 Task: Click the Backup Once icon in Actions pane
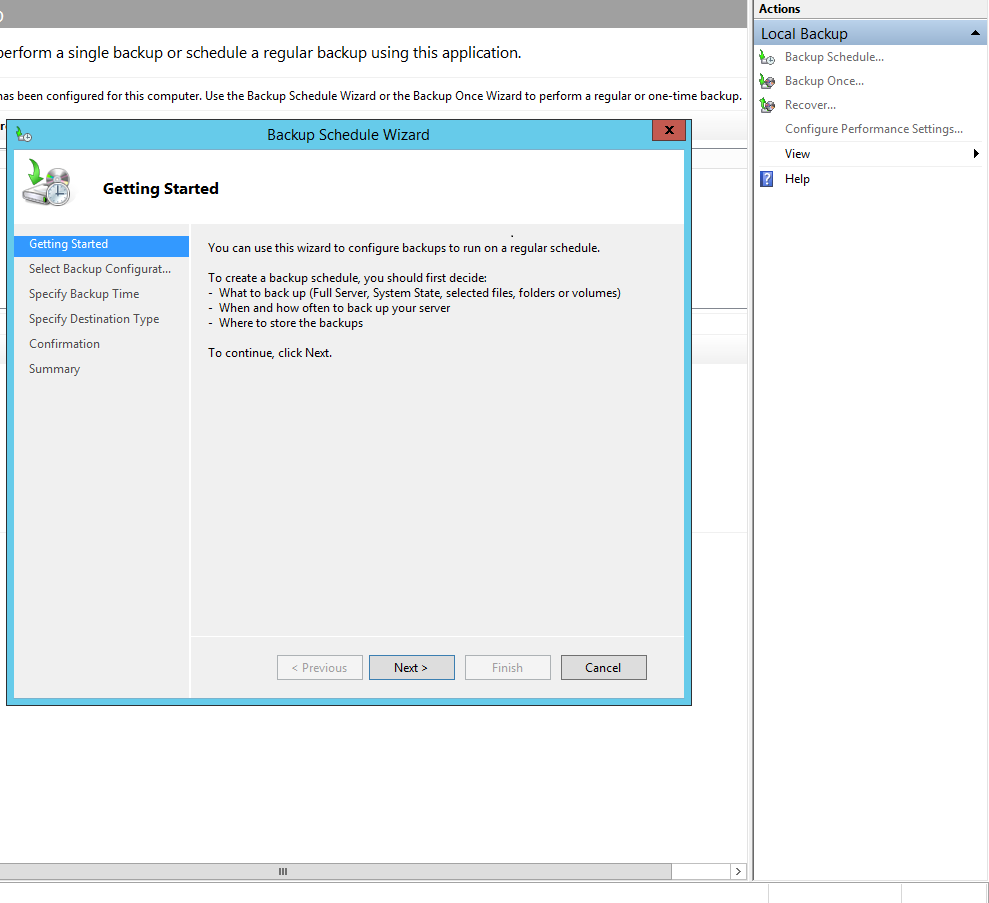point(767,81)
